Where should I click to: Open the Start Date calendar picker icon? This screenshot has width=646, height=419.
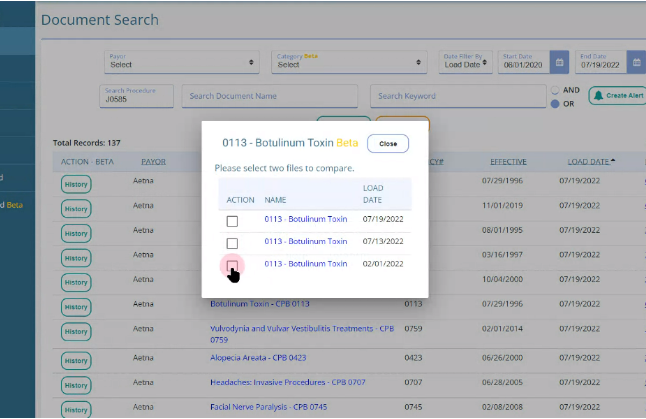[x=559, y=62]
